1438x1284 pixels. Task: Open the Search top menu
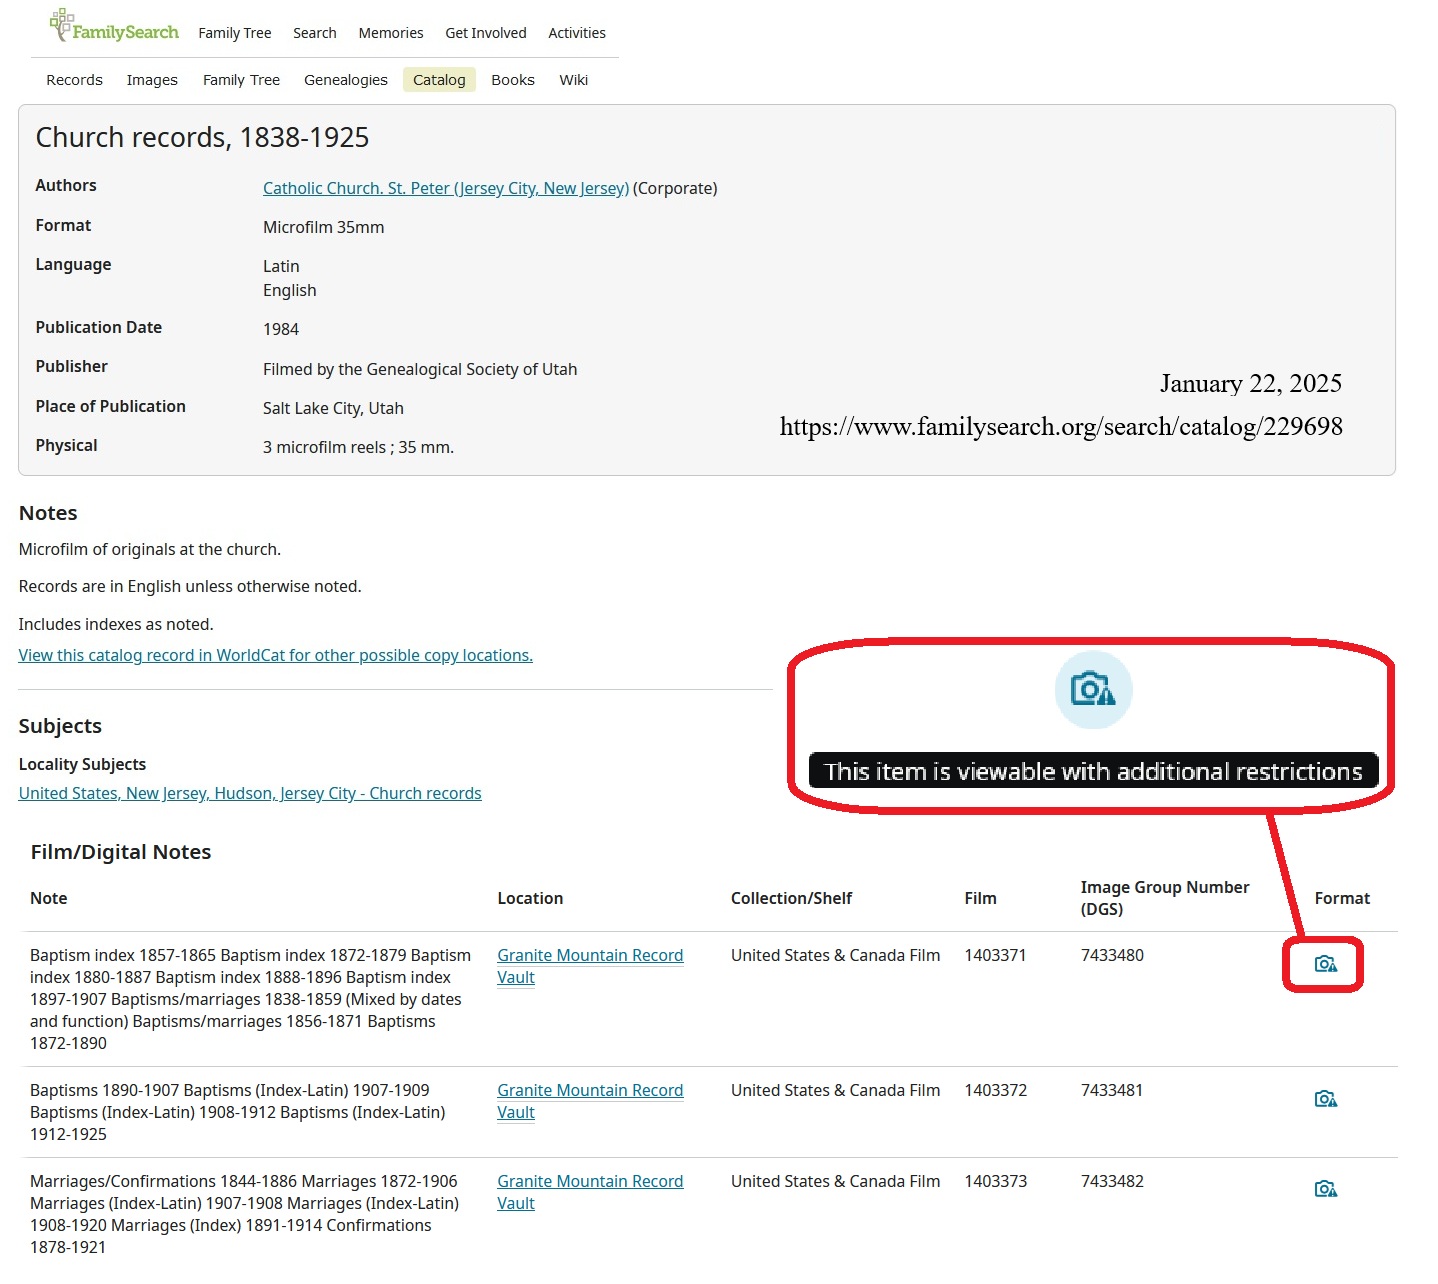[315, 33]
